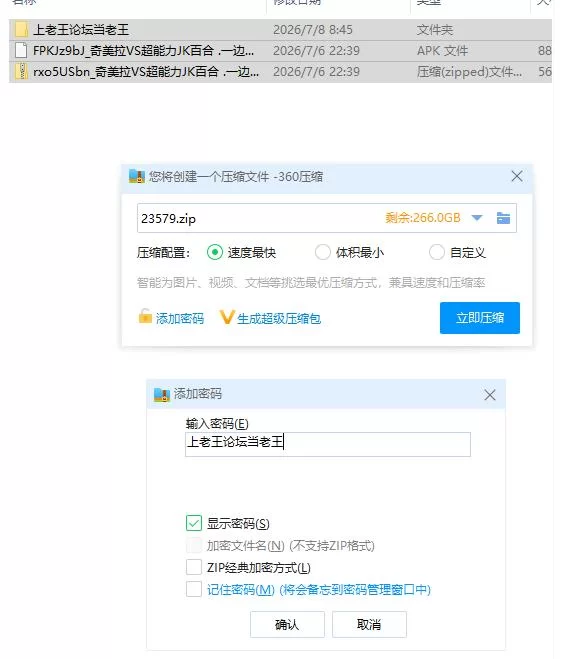
Task: Click the 压缩(zipped)文件 type cell
Action: click(x=469, y=72)
